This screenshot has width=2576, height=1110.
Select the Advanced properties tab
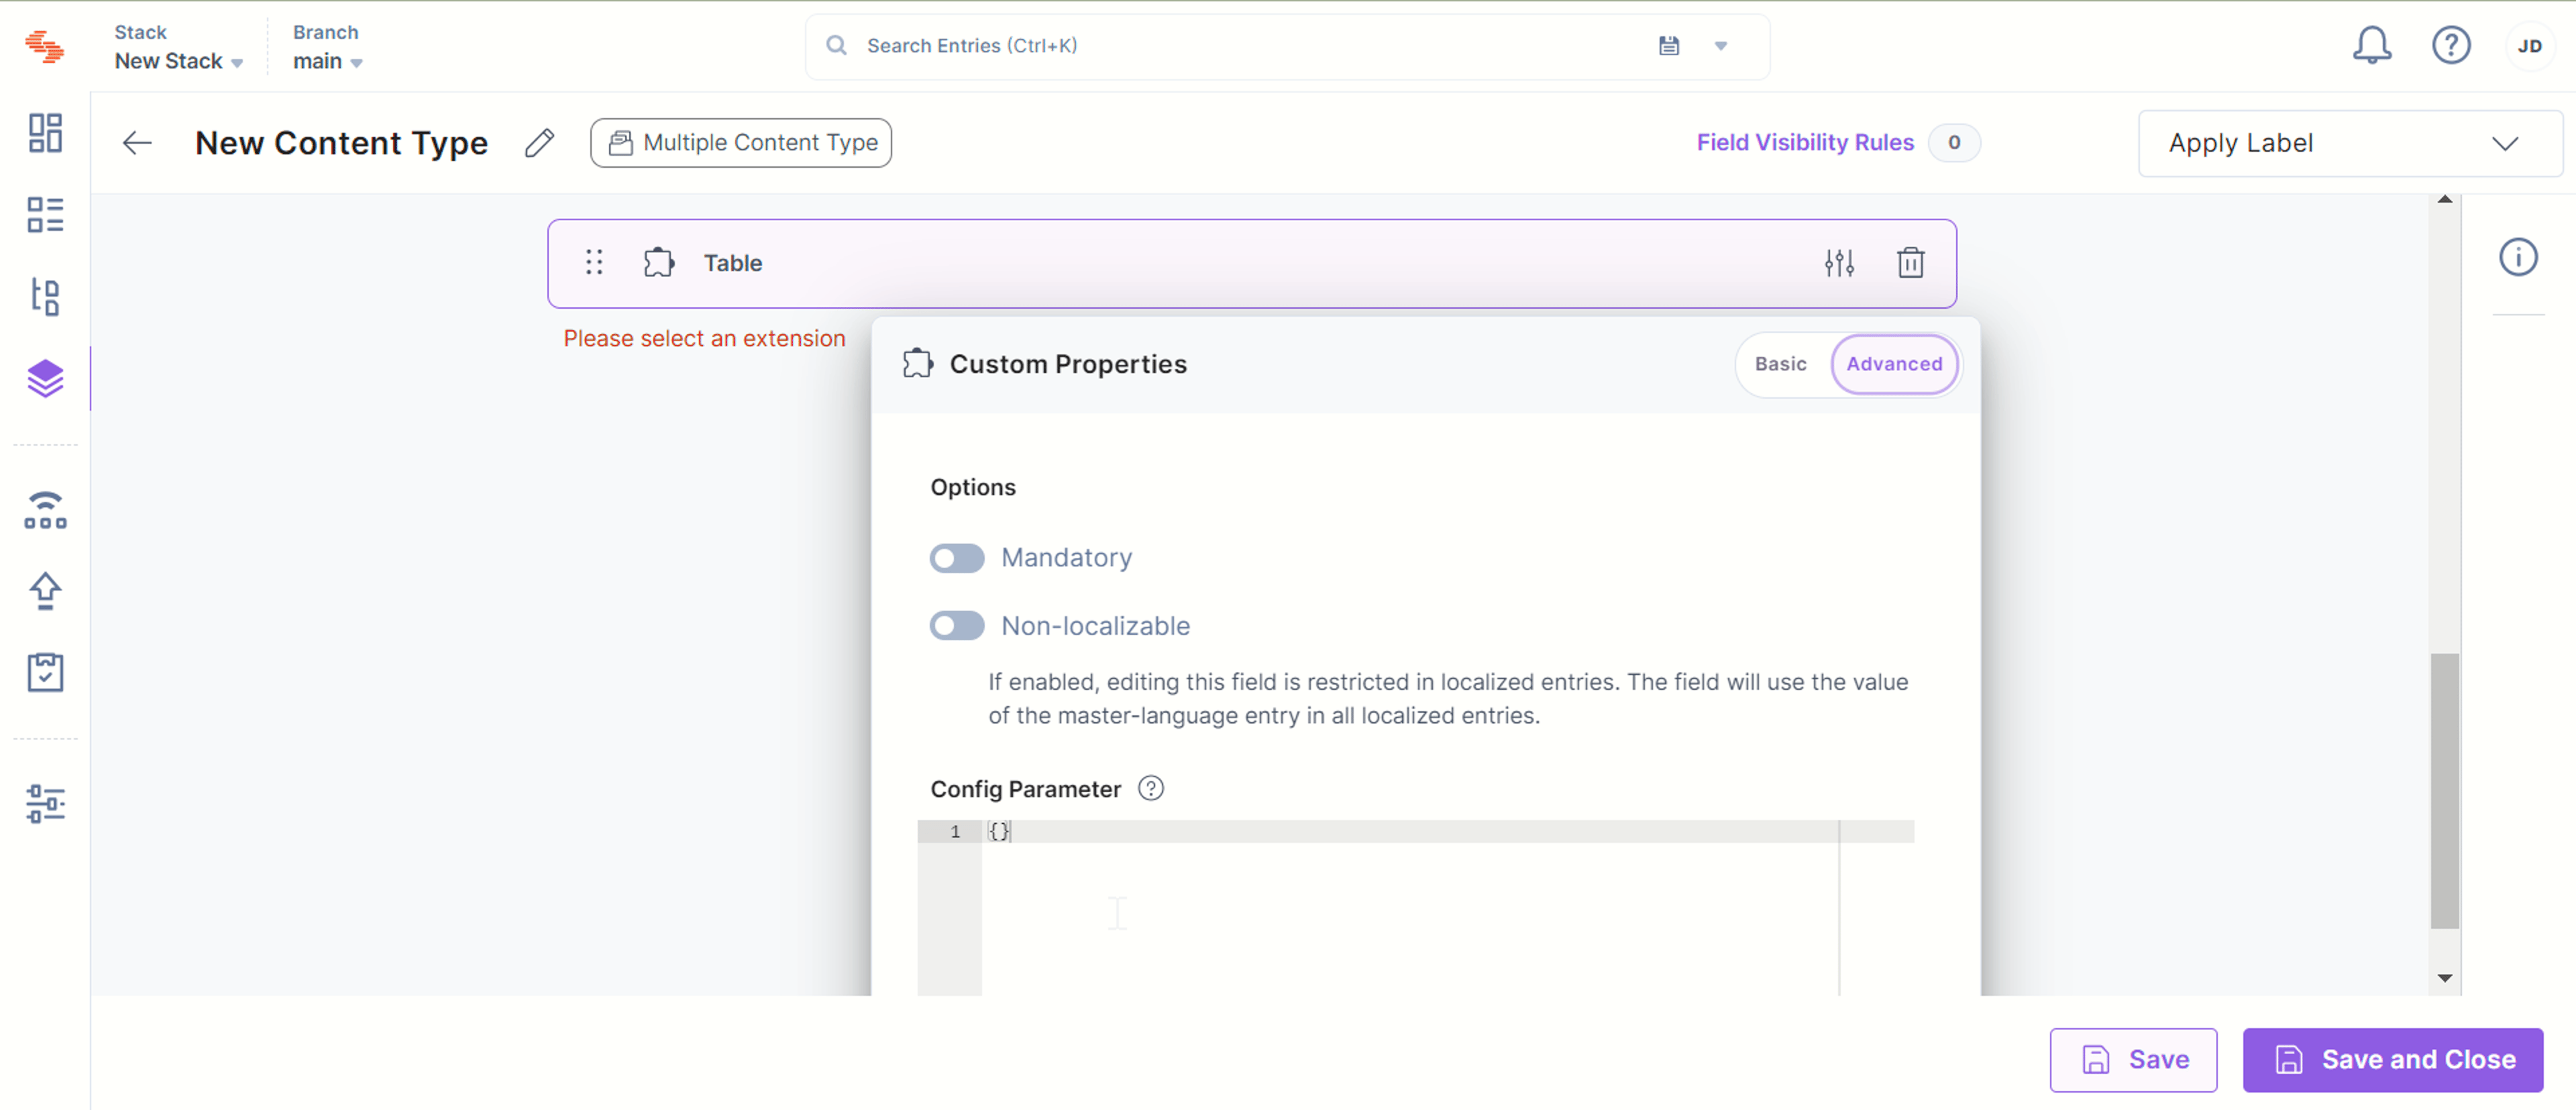pos(1894,364)
